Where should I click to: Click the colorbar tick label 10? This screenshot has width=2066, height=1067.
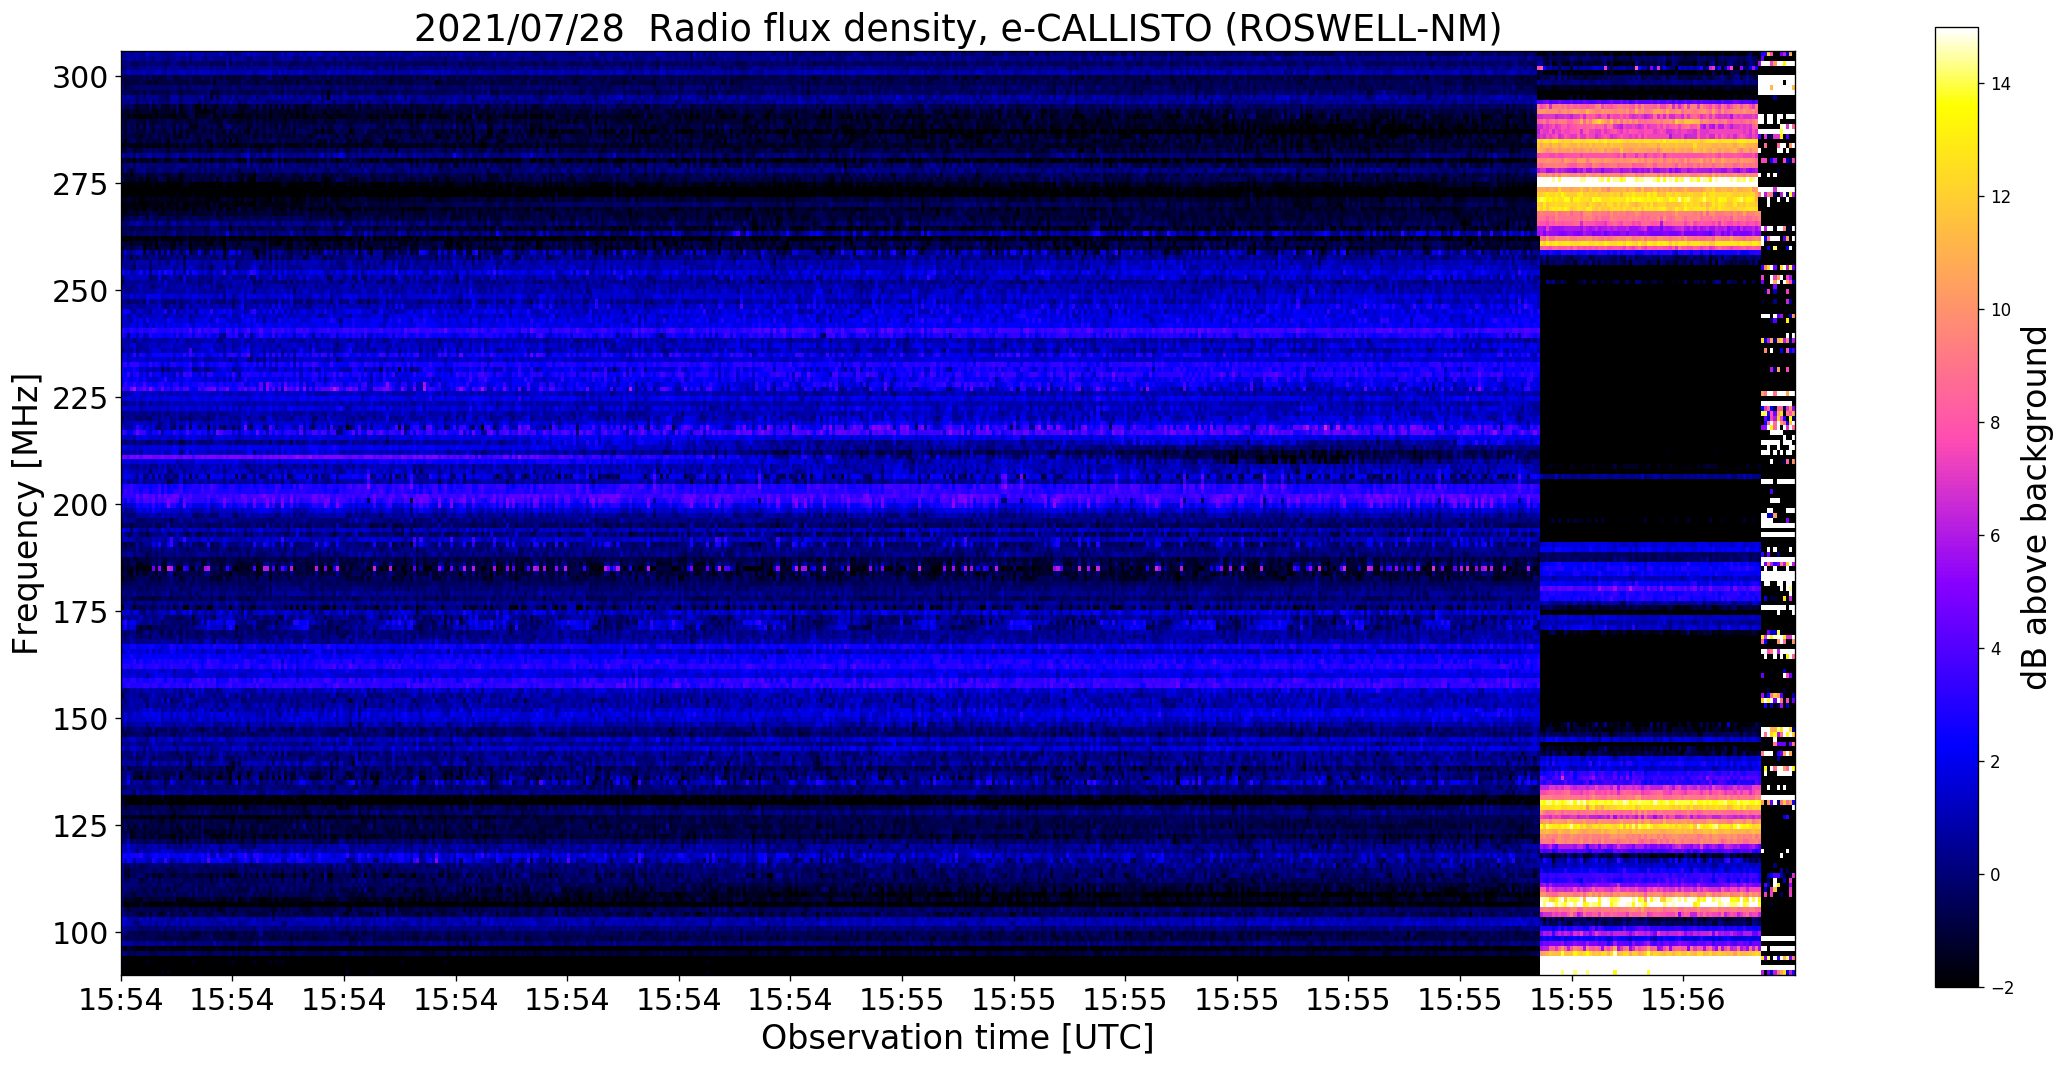point(2001,310)
